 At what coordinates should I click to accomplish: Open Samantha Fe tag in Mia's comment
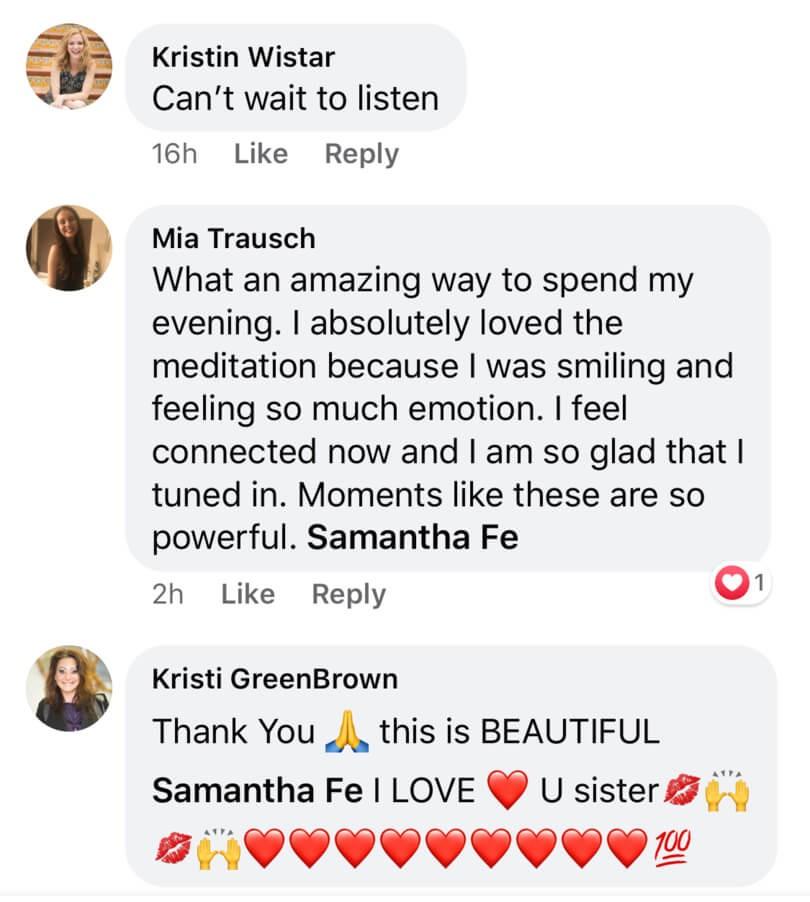[x=412, y=537]
